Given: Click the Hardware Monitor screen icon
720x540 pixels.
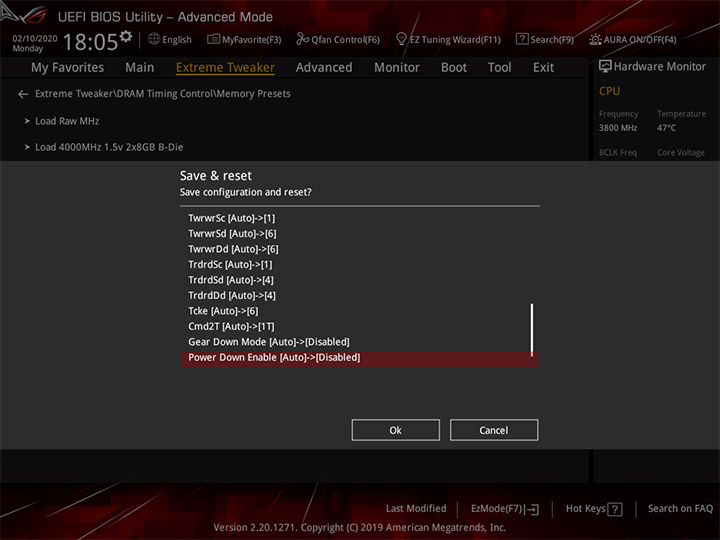Looking at the screenshot, I should click(605, 66).
